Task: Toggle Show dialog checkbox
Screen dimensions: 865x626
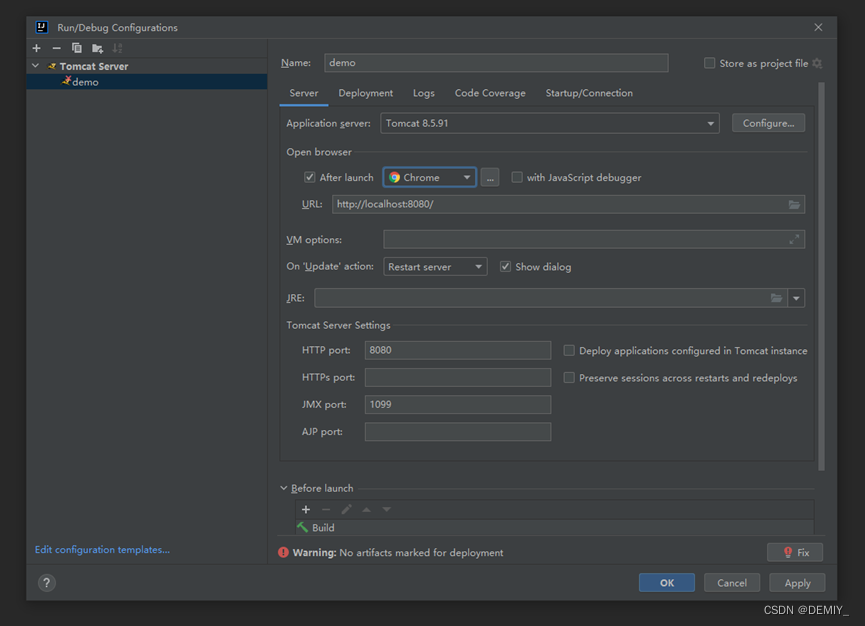Action: (505, 267)
